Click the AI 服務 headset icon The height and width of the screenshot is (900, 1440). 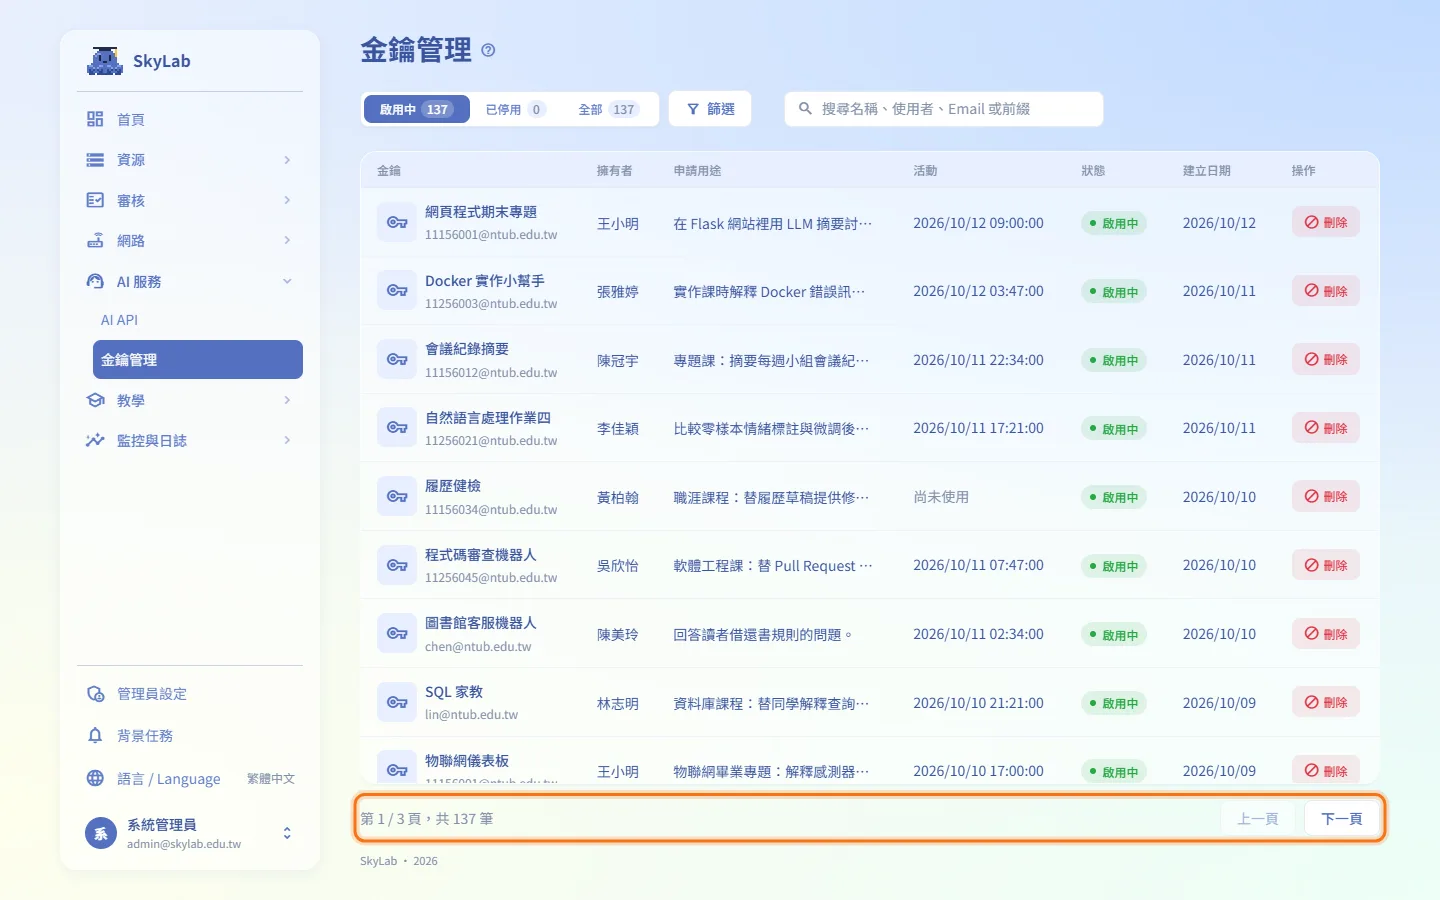click(x=95, y=282)
